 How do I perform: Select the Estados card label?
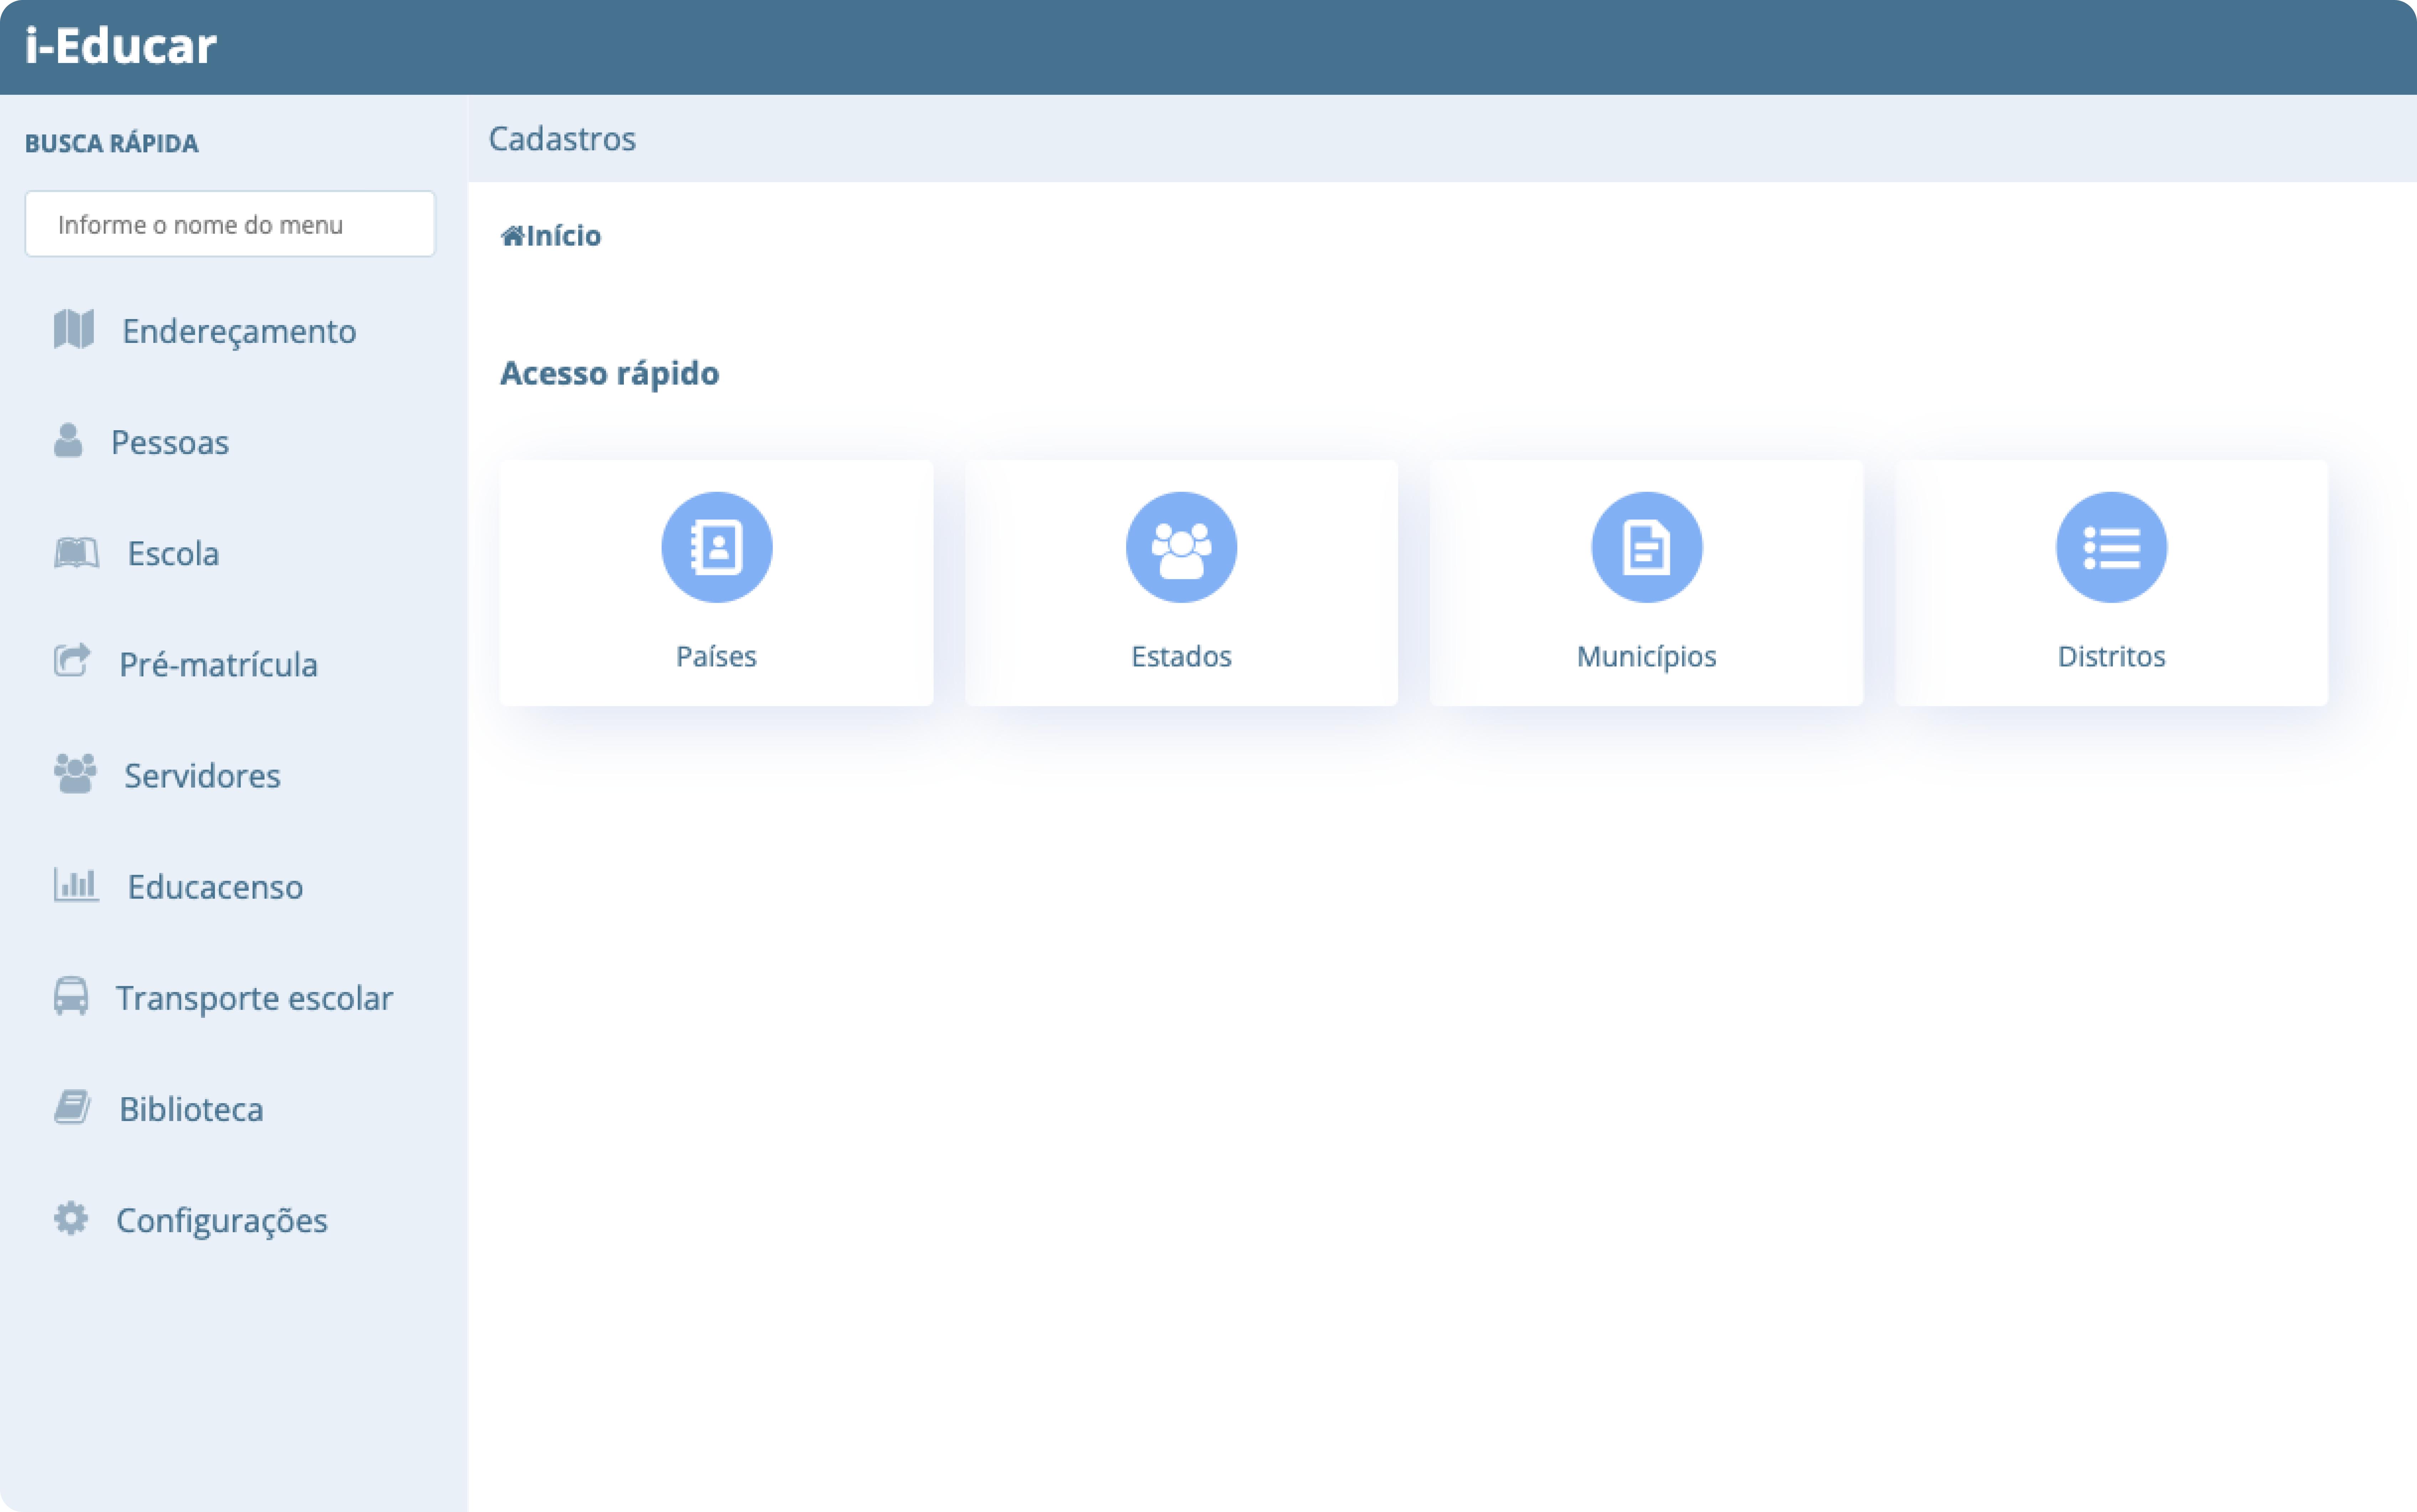click(x=1181, y=656)
